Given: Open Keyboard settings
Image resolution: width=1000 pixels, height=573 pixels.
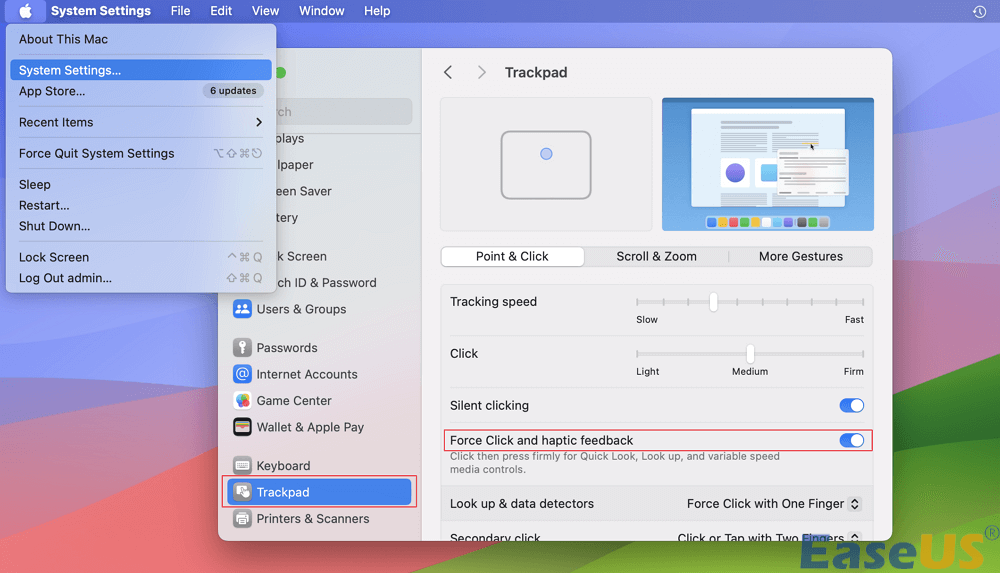Looking at the screenshot, I should [x=319, y=466].
